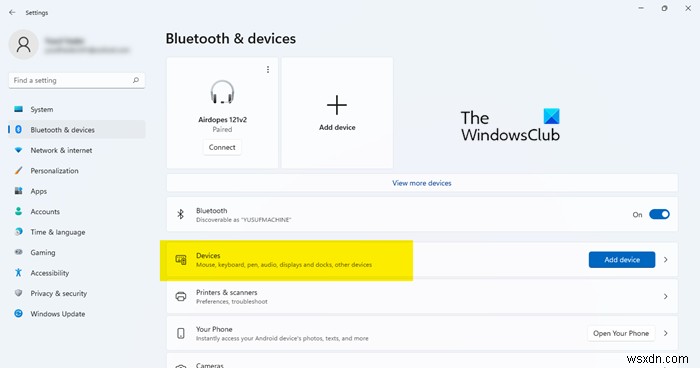Open the Apps settings page
The height and width of the screenshot is (369, 700).
click(x=77, y=191)
